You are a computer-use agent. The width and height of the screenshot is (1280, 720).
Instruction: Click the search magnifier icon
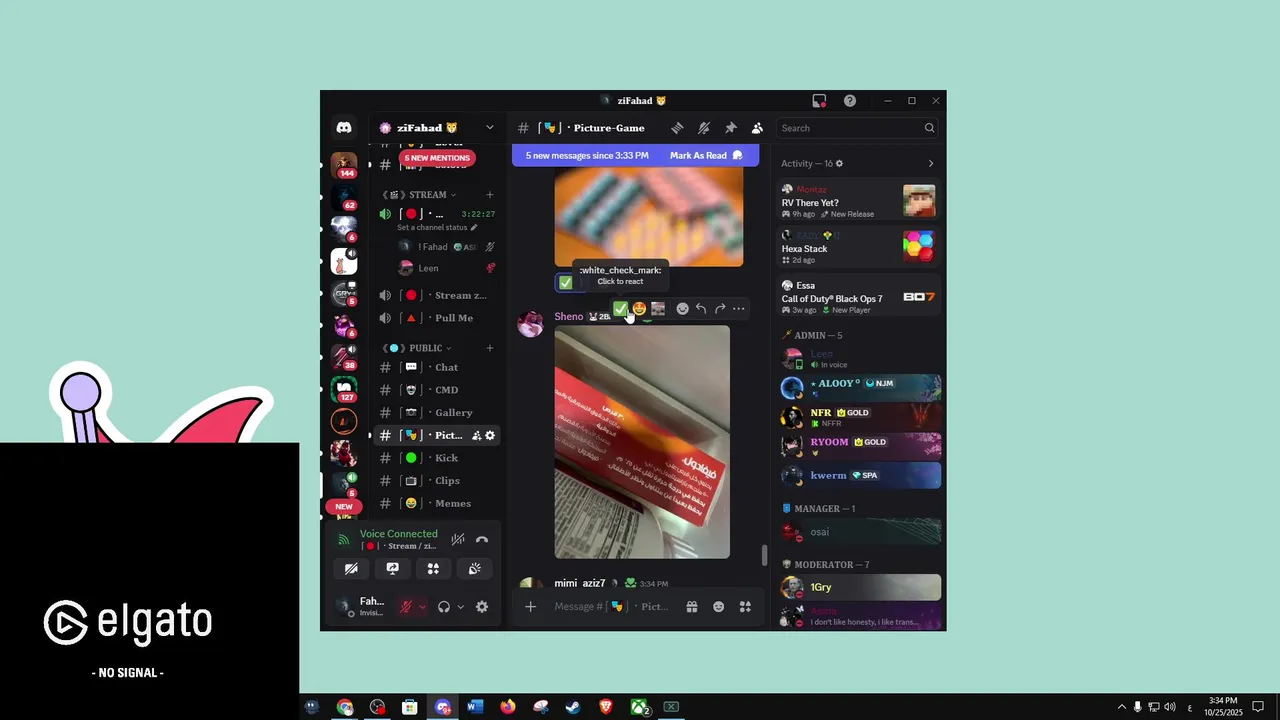click(x=929, y=128)
